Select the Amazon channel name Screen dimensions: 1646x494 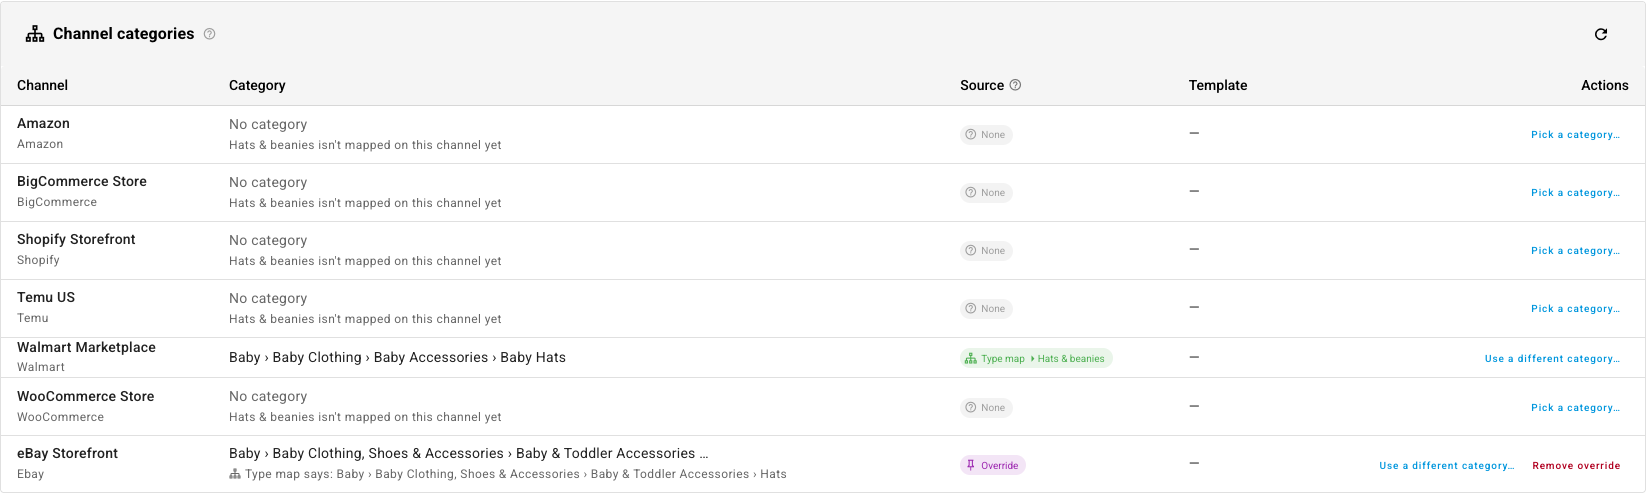(x=43, y=123)
